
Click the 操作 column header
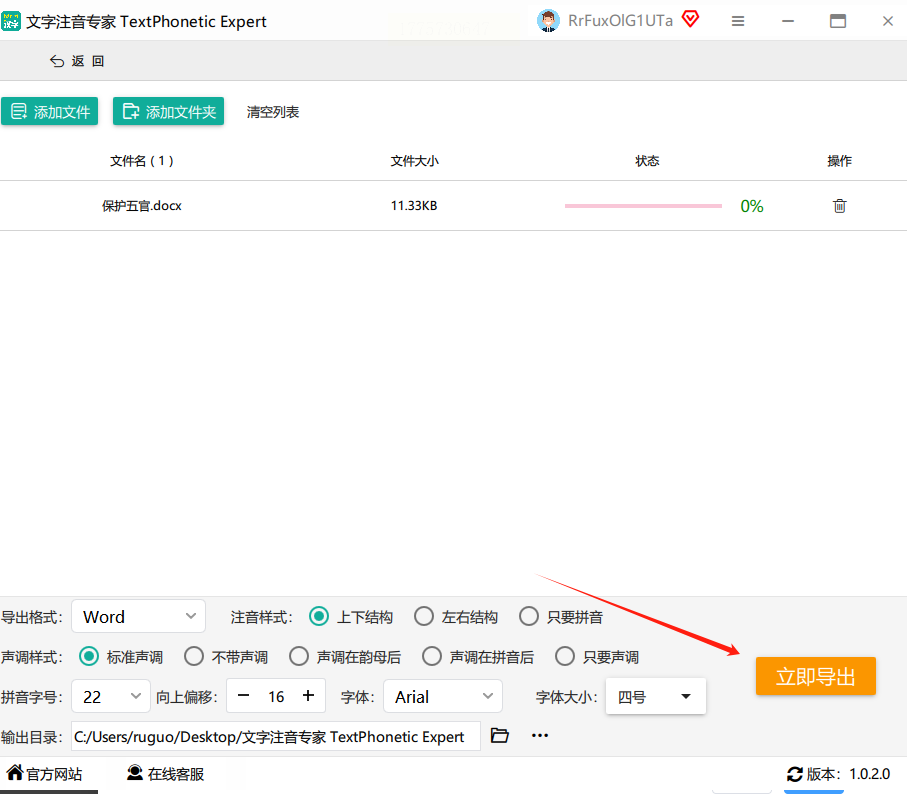coord(839,161)
